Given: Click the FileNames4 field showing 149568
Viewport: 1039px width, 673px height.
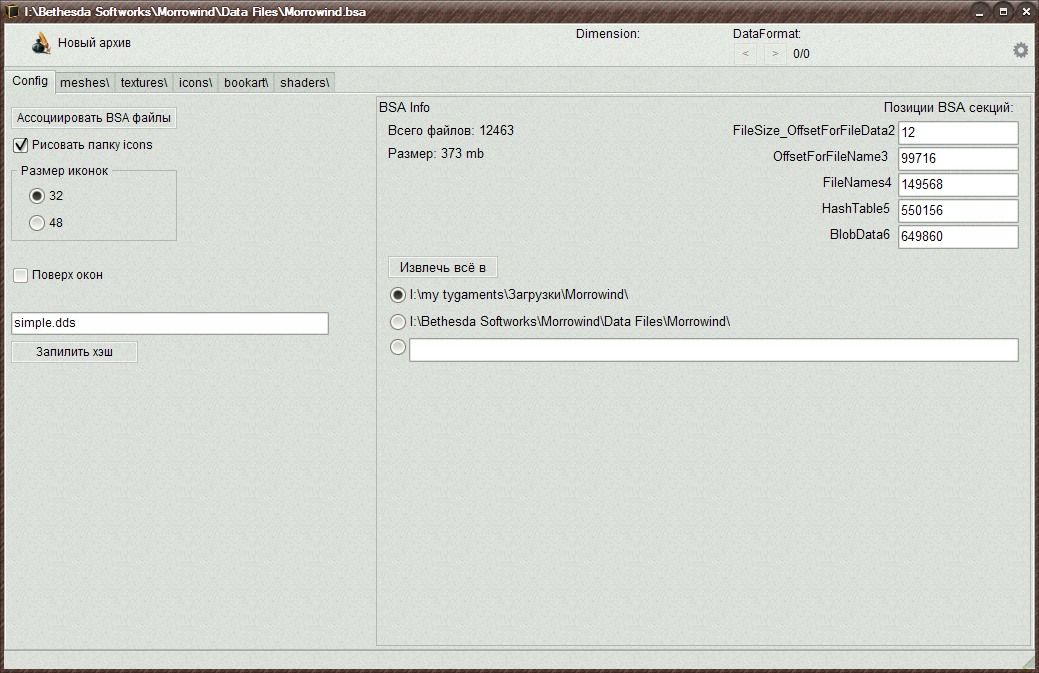Looking at the screenshot, I should (x=958, y=184).
